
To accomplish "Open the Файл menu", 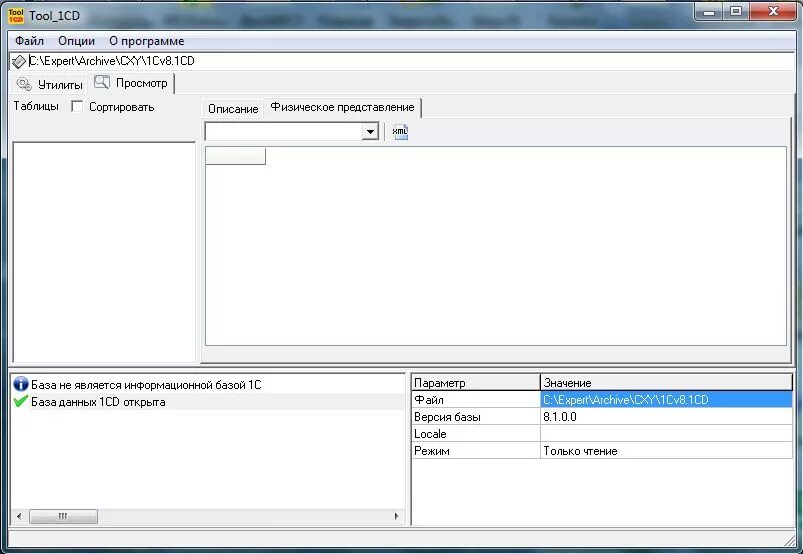I will click(x=29, y=41).
